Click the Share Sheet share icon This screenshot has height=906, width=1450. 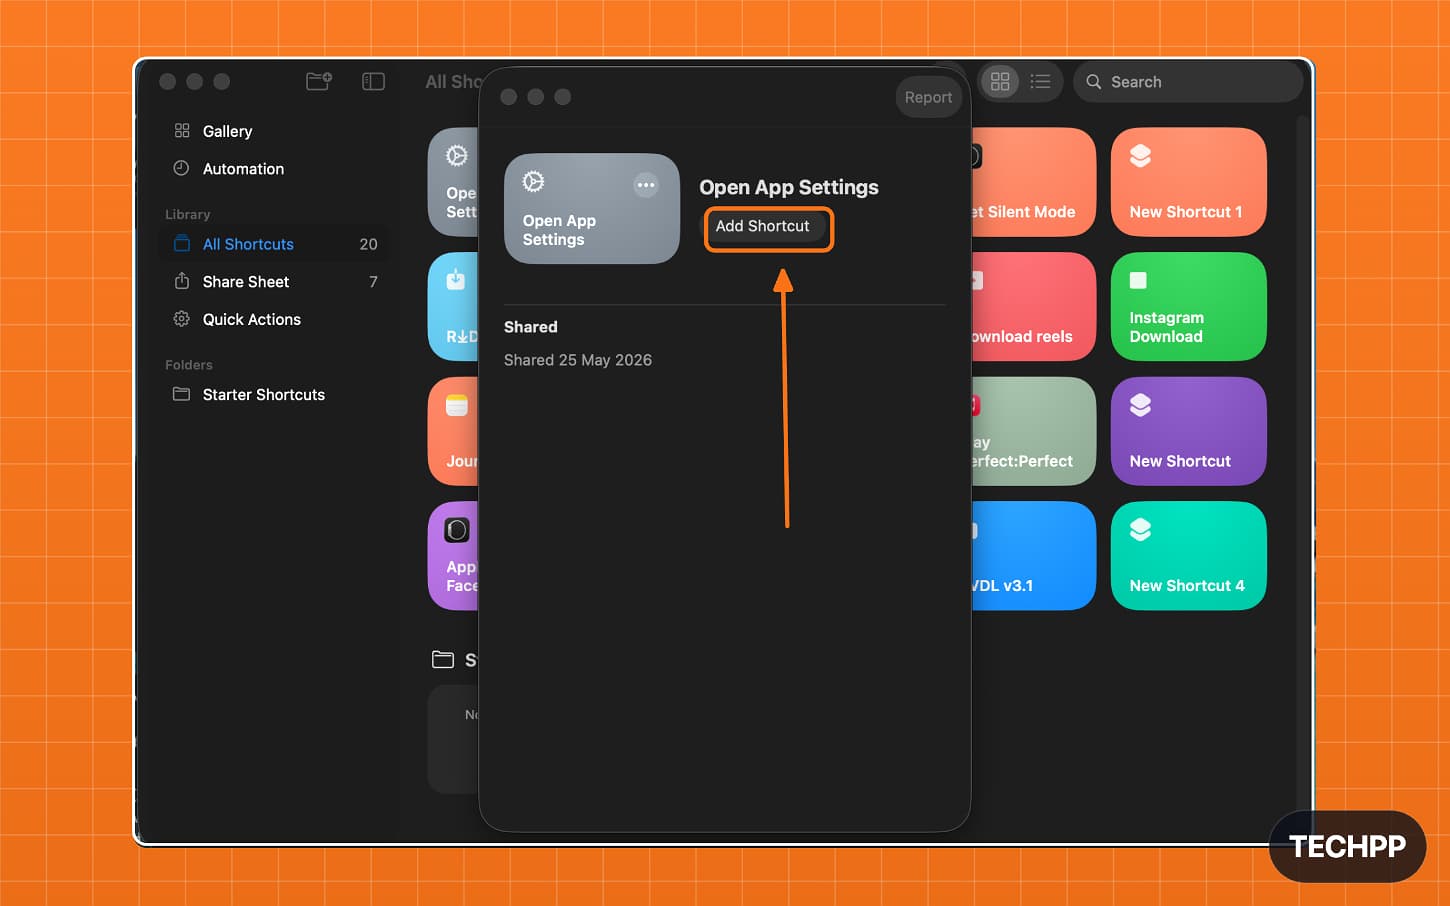(x=181, y=281)
